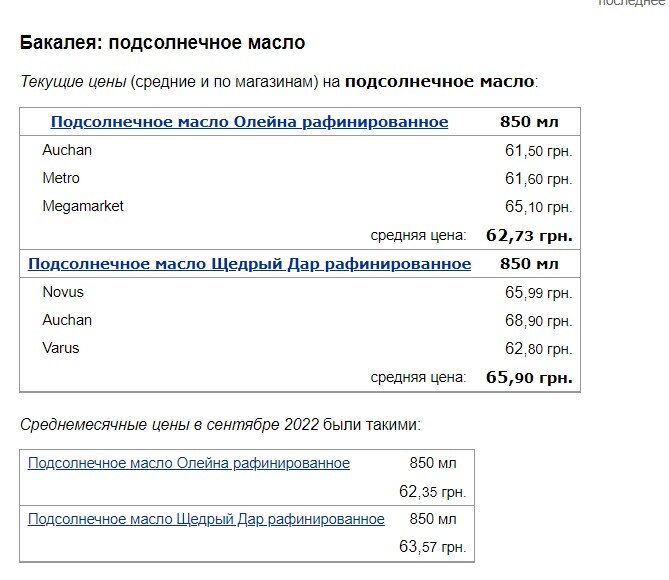Click the 62,35 грн. monthly average price
669x580 pixels.
point(432,492)
